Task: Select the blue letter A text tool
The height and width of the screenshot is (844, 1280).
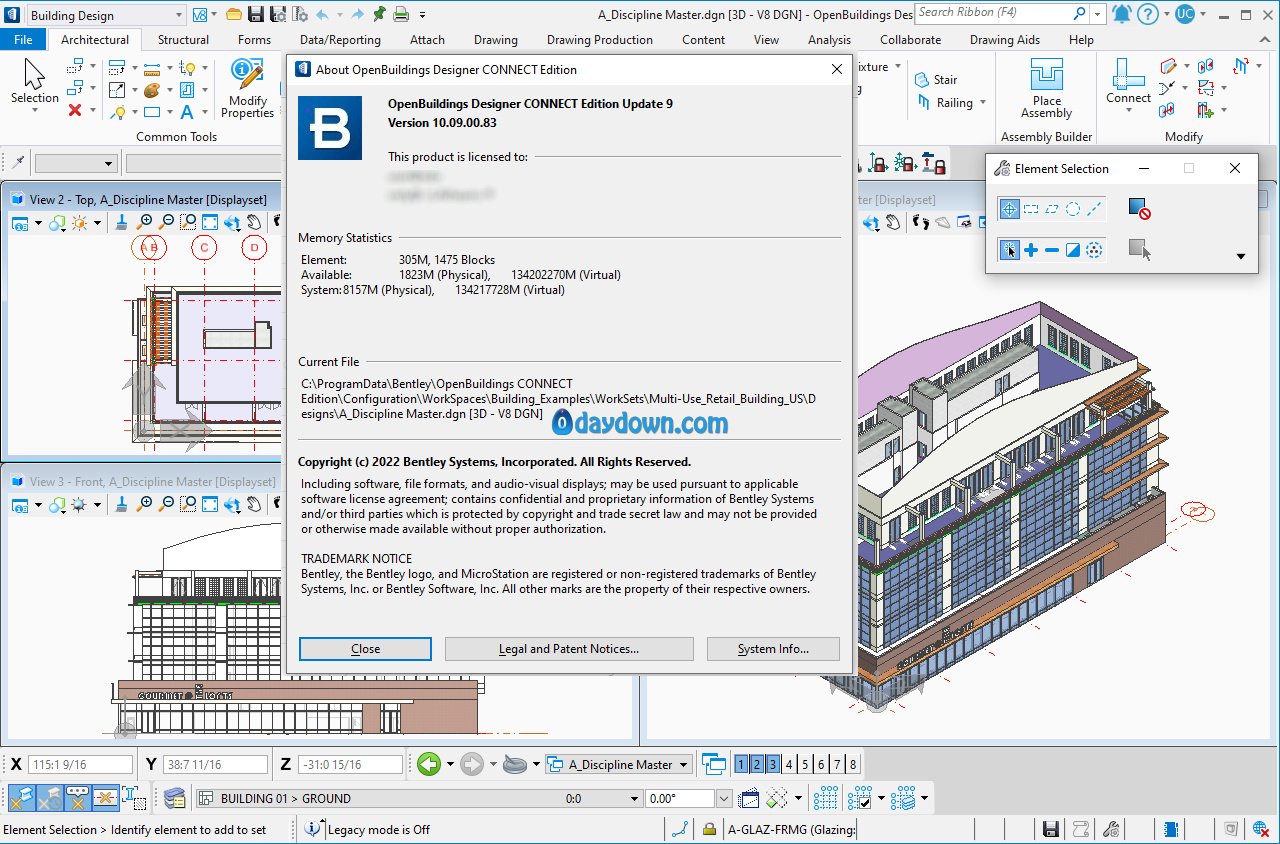Action: [x=187, y=112]
